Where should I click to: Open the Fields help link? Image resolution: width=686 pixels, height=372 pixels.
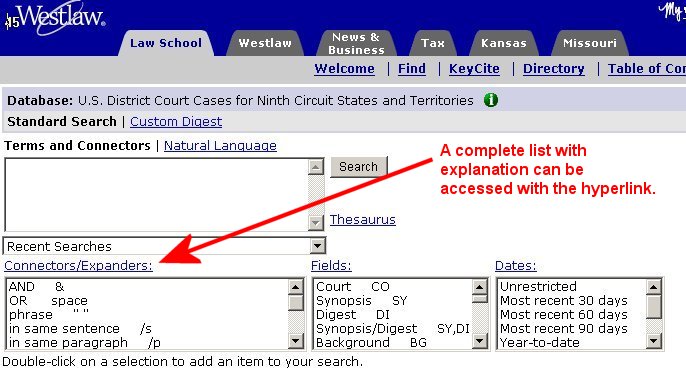(331, 266)
